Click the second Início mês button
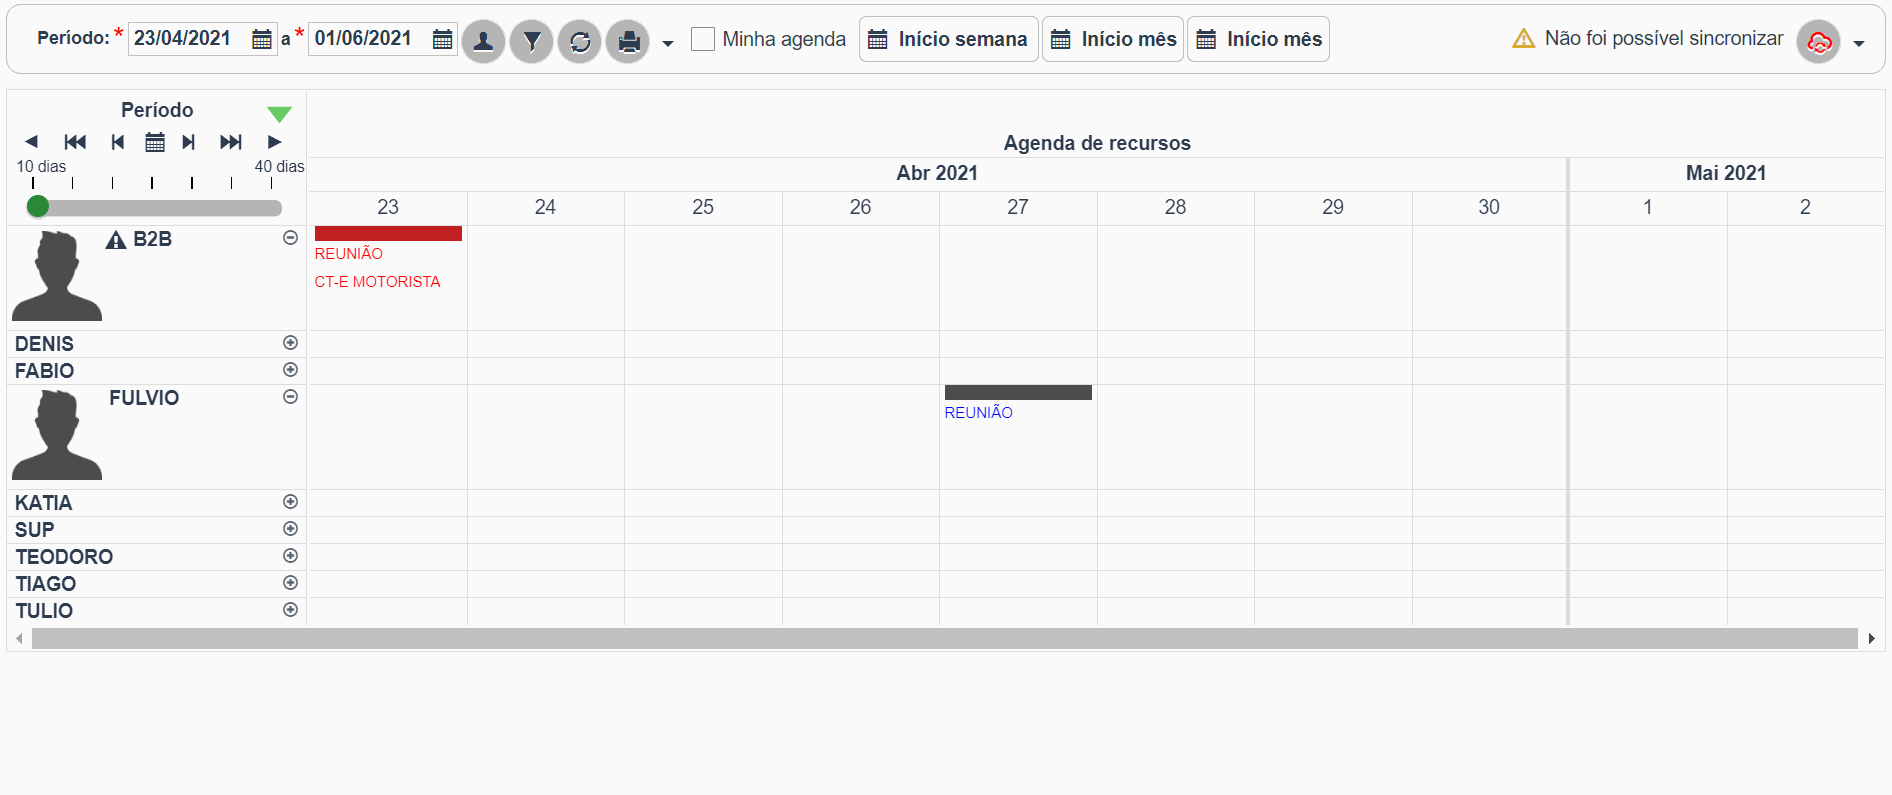 pyautogui.click(x=1258, y=39)
